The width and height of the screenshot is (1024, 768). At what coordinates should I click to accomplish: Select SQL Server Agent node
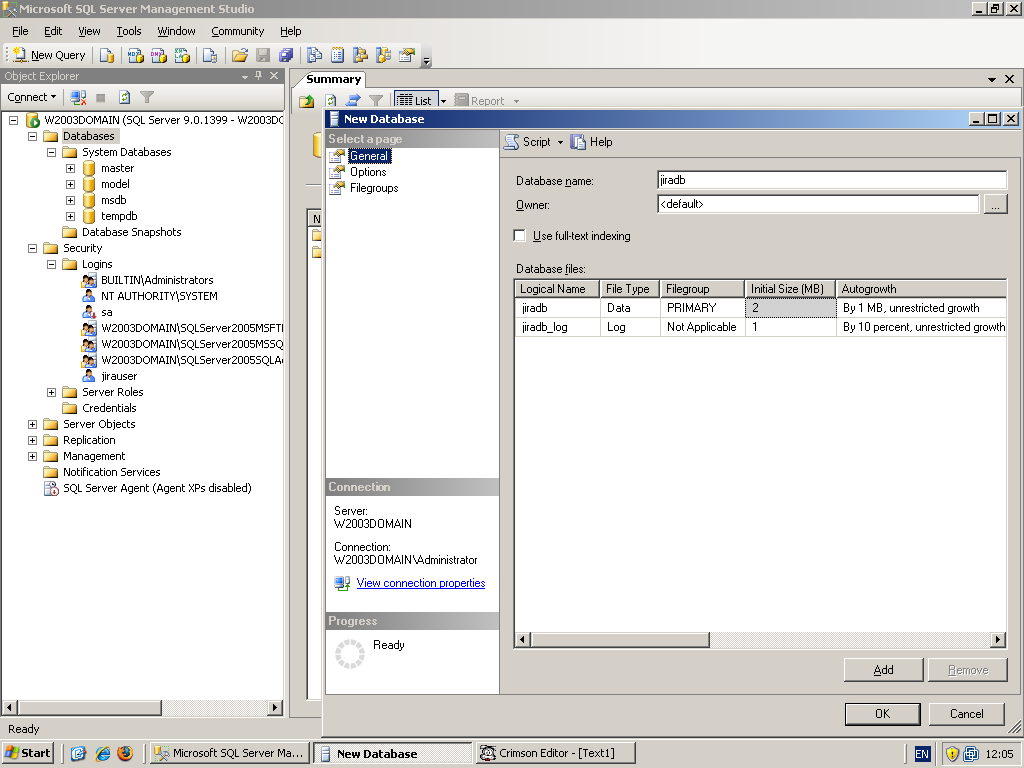[157, 488]
